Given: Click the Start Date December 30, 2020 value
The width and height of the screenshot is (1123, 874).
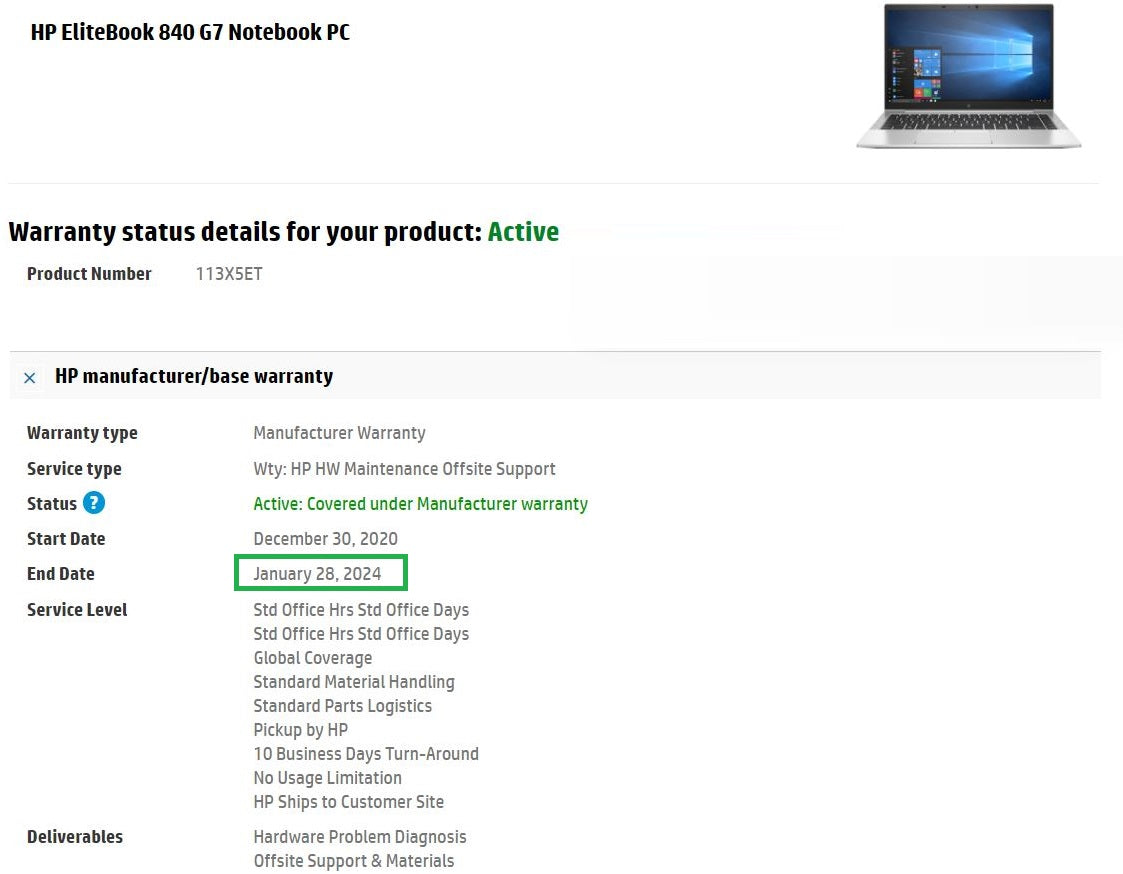Looking at the screenshot, I should (x=325, y=538).
